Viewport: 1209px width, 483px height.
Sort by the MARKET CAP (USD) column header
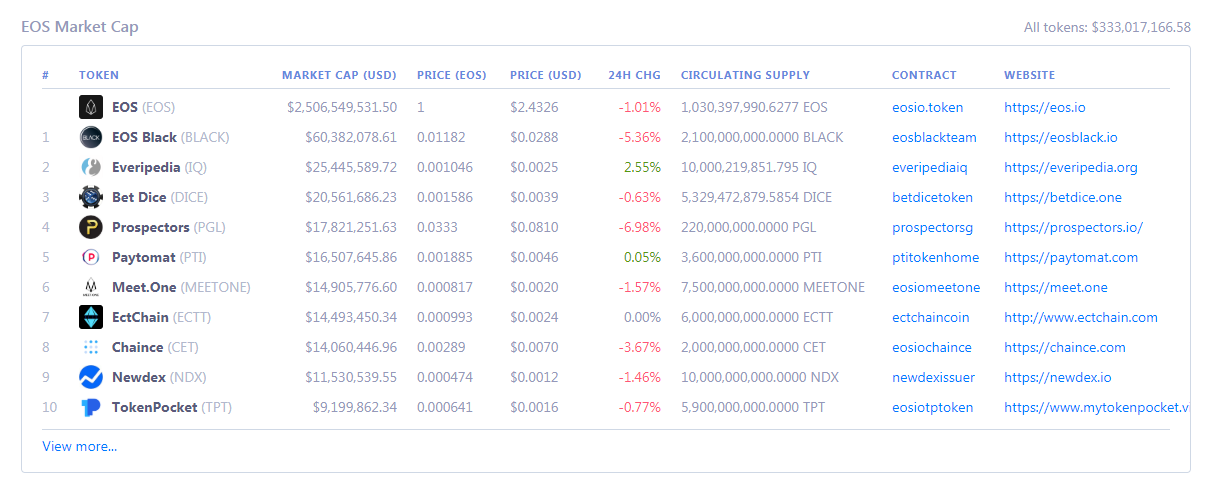coord(339,75)
